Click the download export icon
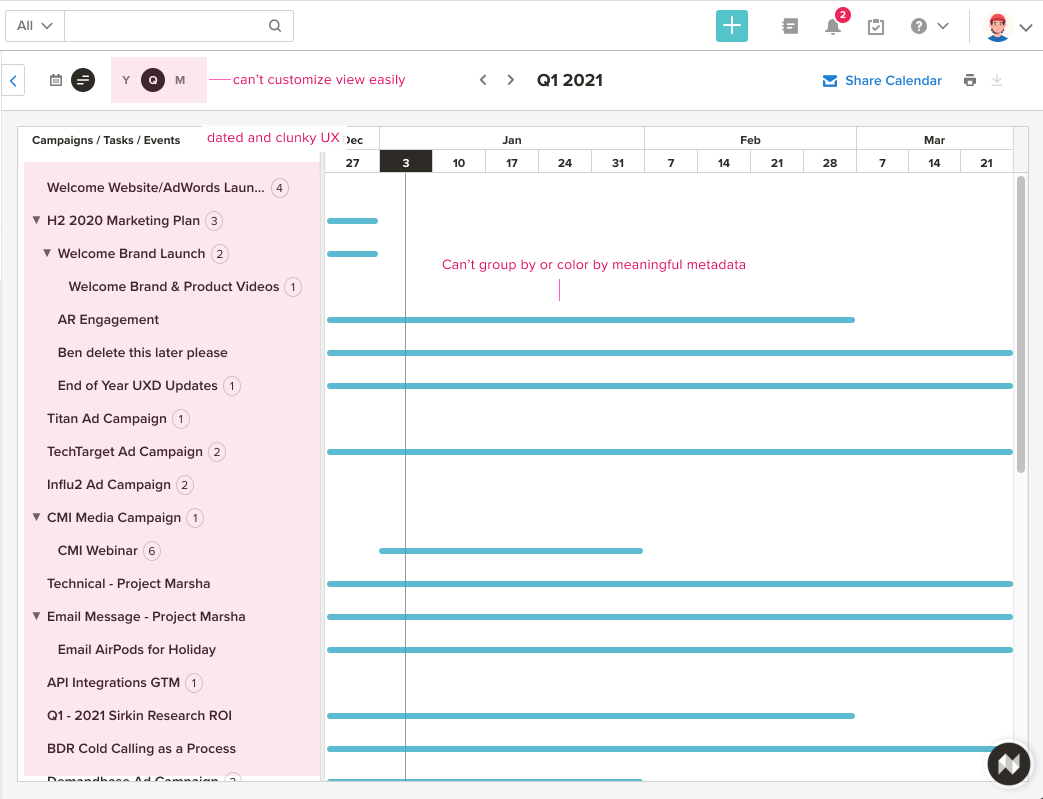 coord(996,80)
